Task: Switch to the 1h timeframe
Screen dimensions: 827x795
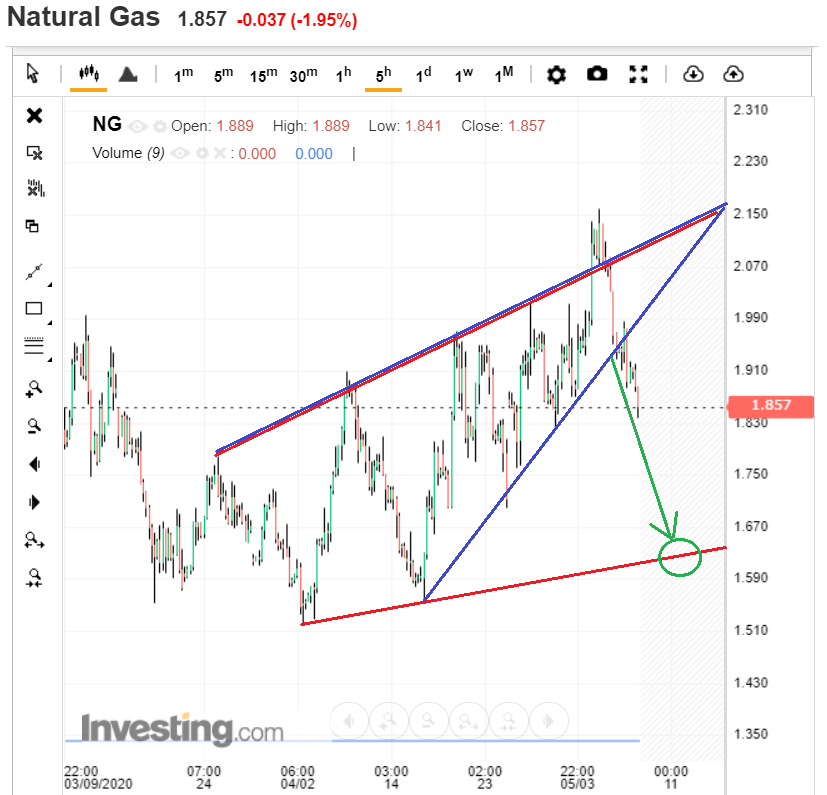Action: (343, 74)
